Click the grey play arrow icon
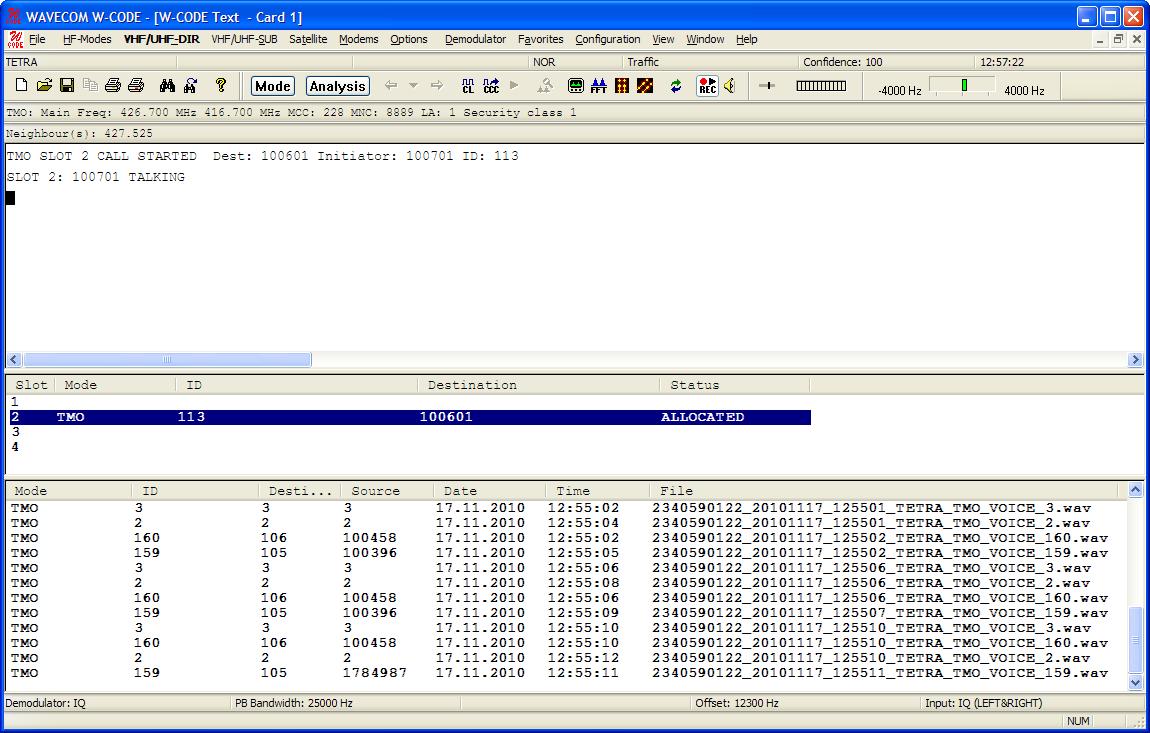Viewport: 1150px width, 733px height. (514, 86)
